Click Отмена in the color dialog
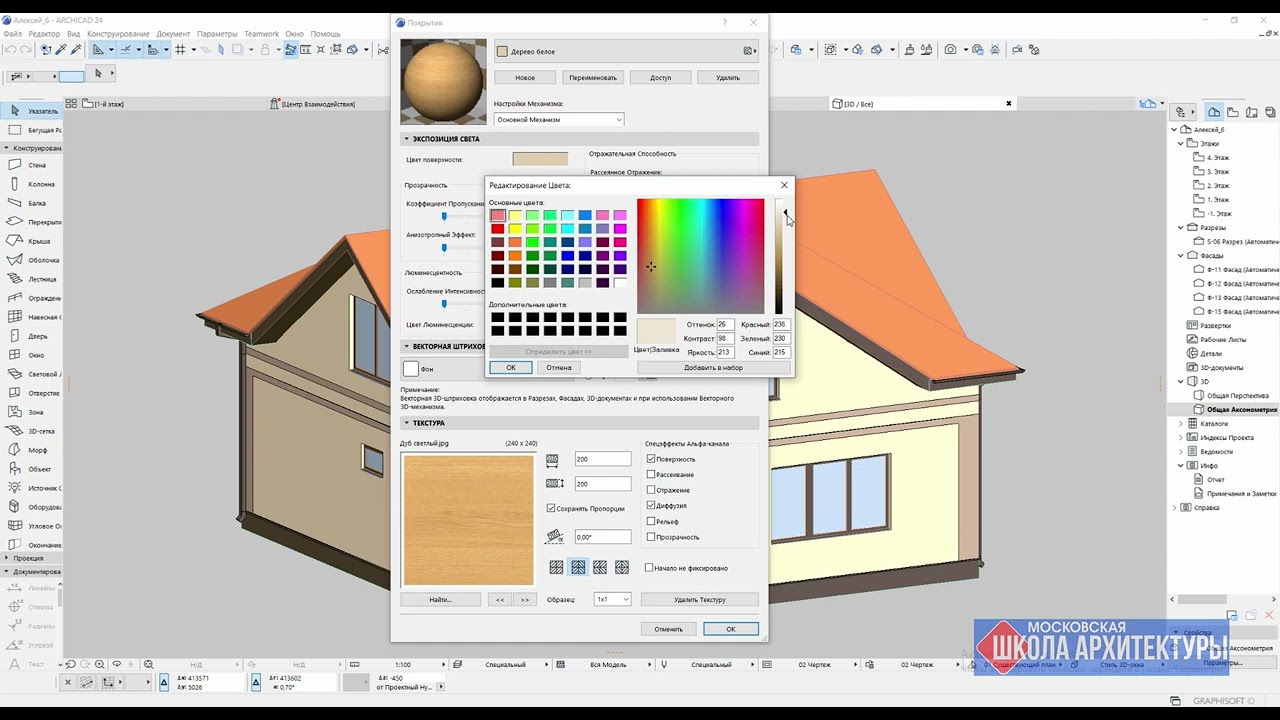 coord(559,367)
